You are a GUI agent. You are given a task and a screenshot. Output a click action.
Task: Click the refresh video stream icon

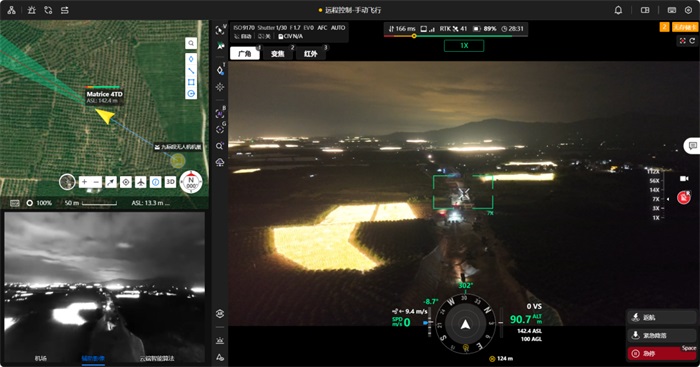(692, 41)
